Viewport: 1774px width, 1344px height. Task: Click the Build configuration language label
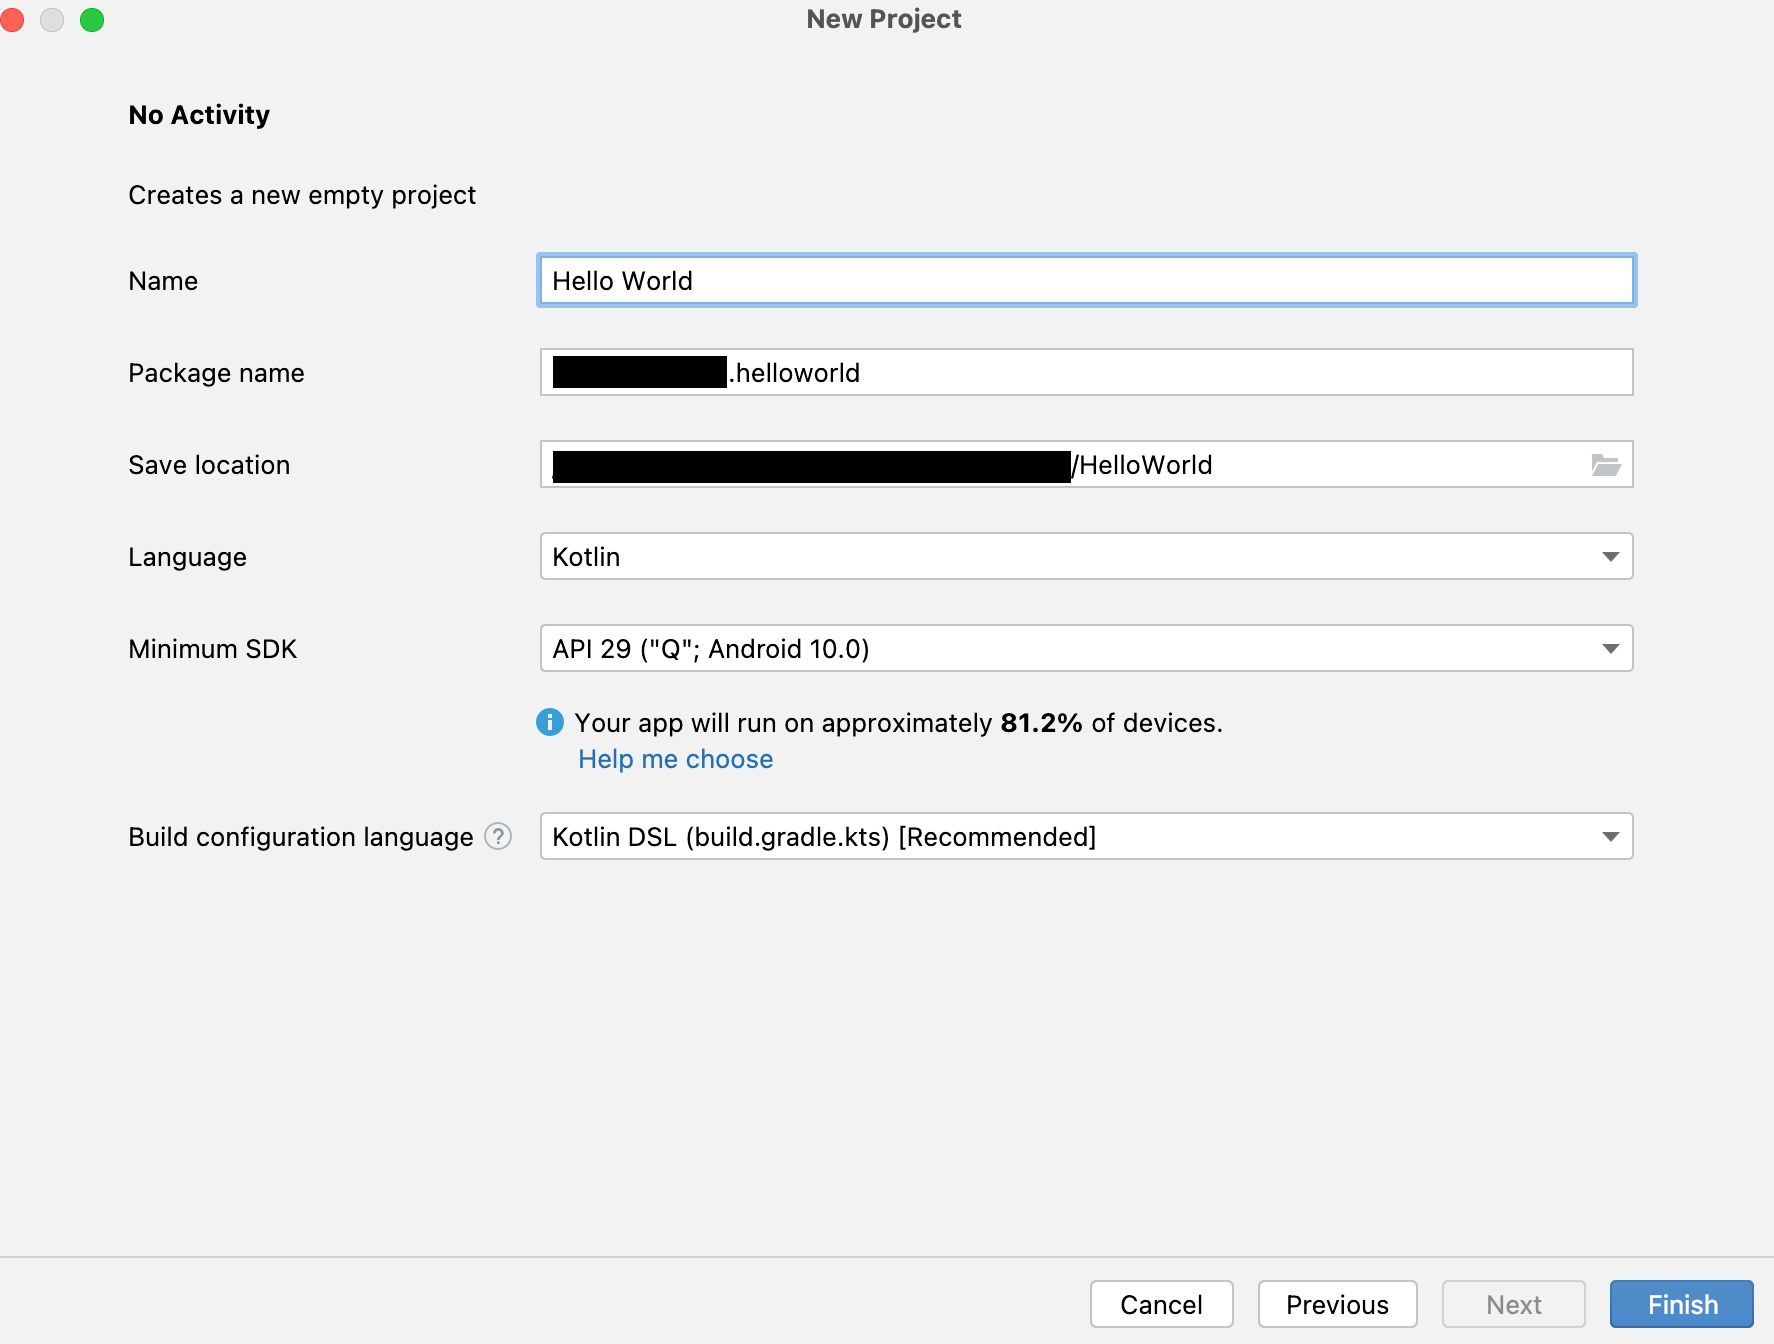point(300,837)
